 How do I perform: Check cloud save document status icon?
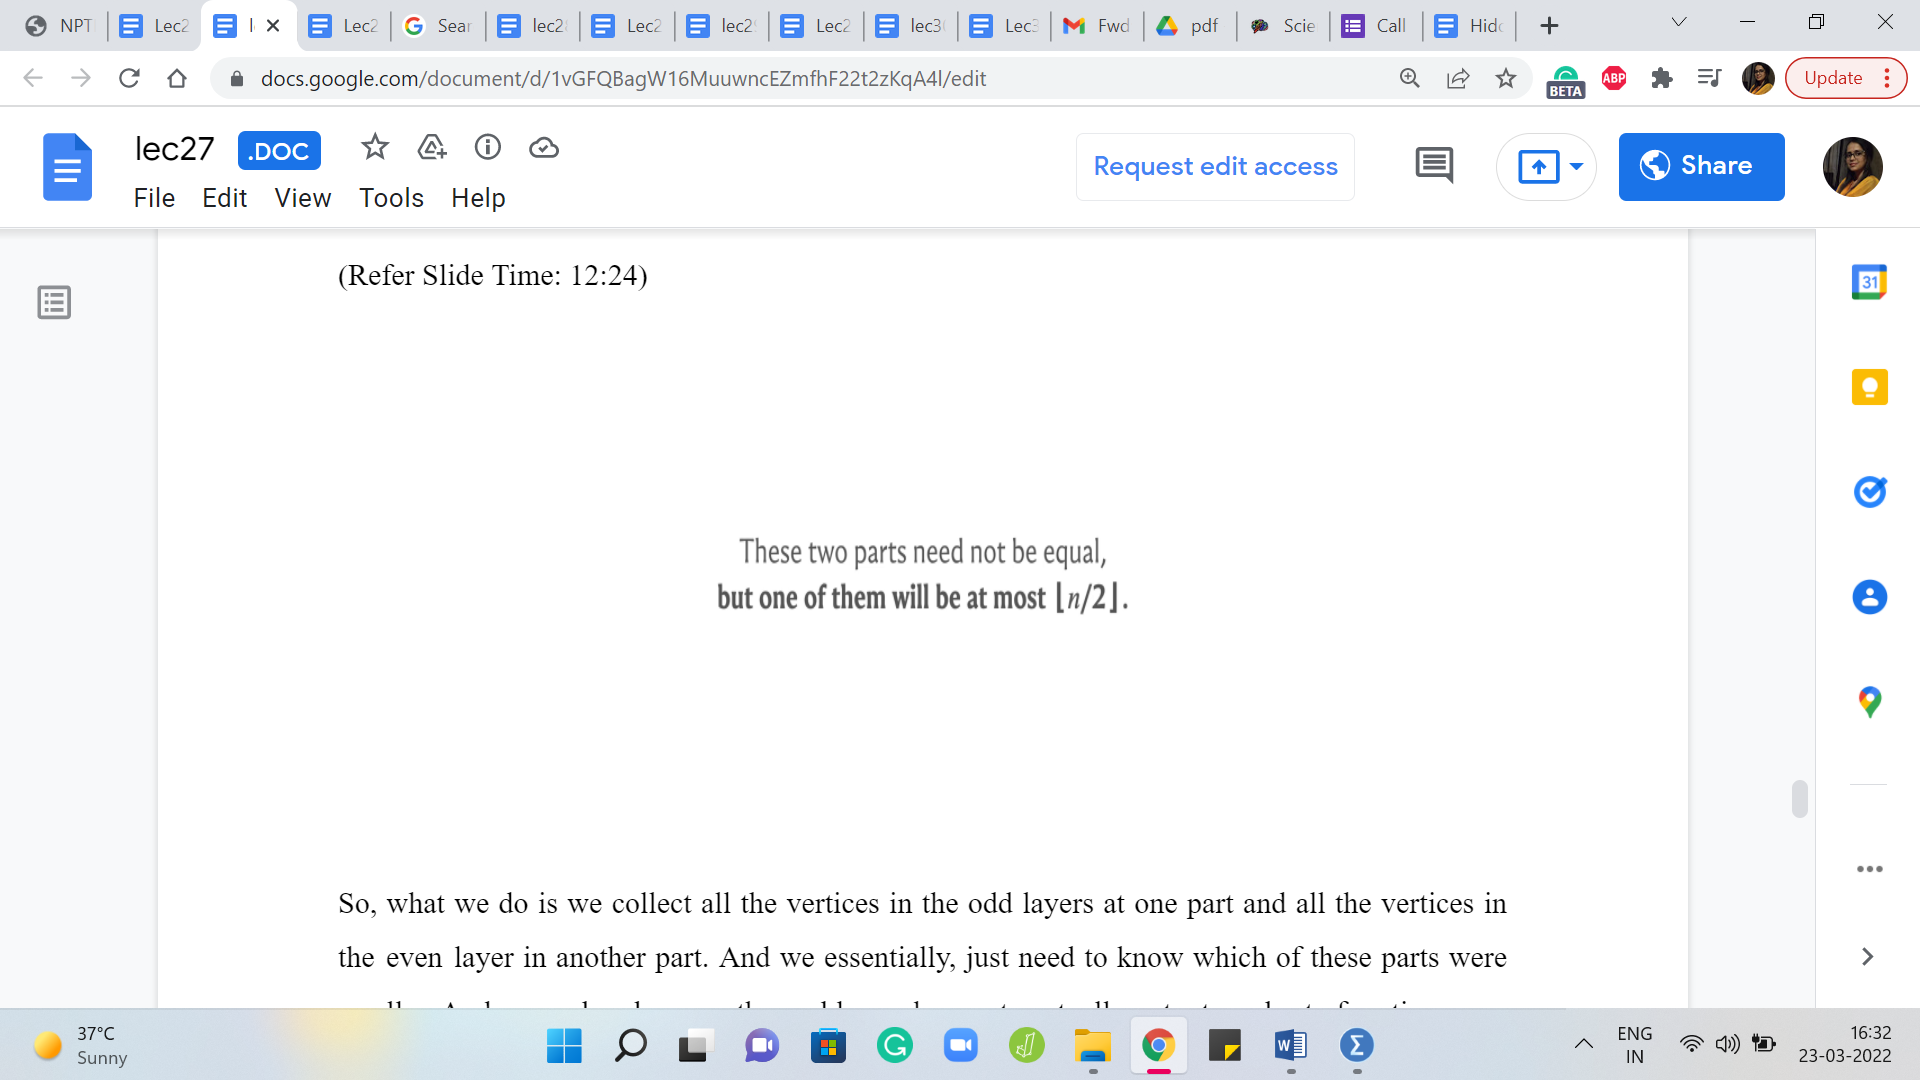(543, 148)
